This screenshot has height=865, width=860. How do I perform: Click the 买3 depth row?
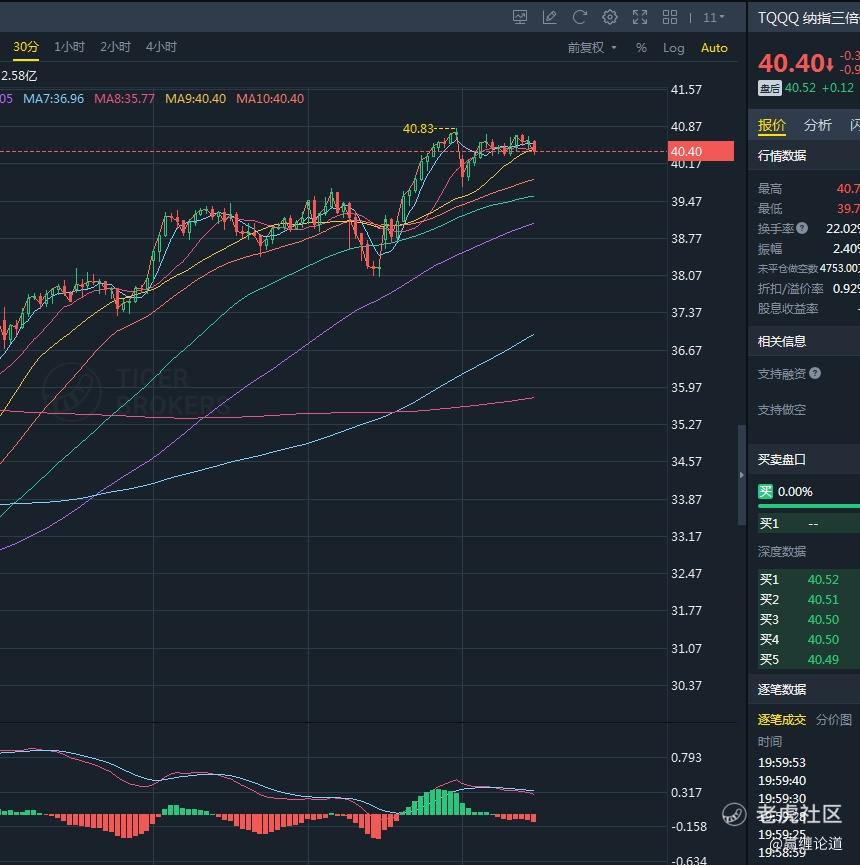tap(809, 620)
